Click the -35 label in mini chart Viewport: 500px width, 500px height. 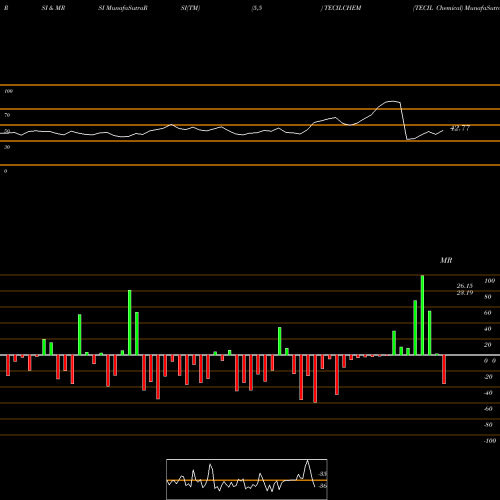click(x=322, y=474)
